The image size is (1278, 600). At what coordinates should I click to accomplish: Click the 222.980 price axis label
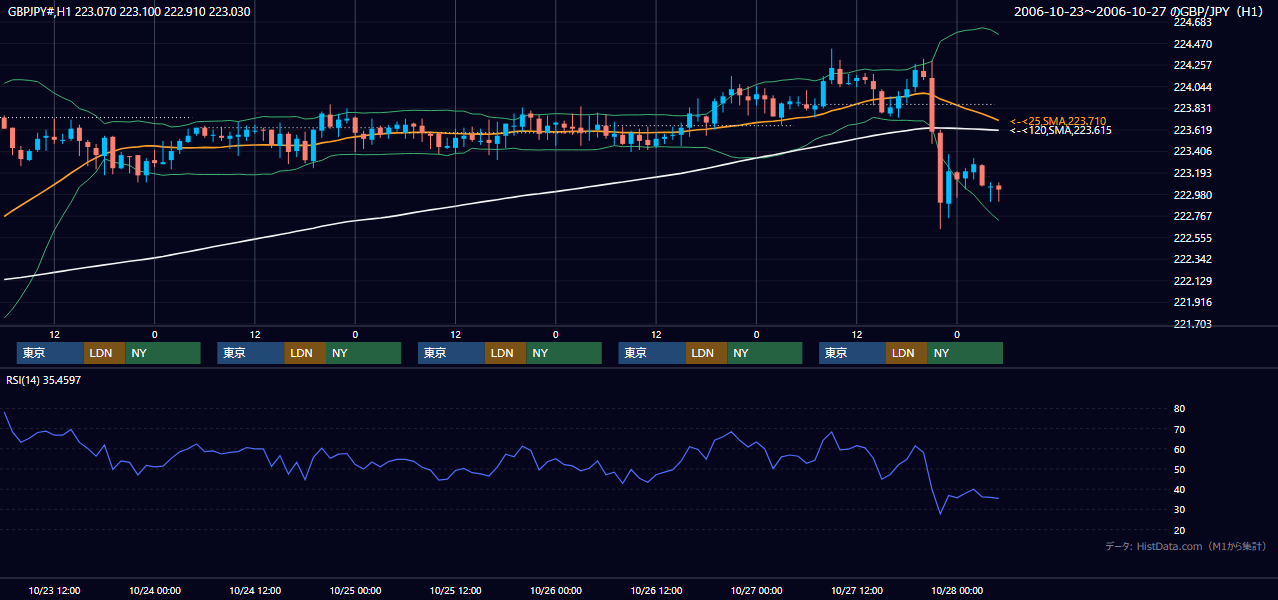pos(1192,195)
